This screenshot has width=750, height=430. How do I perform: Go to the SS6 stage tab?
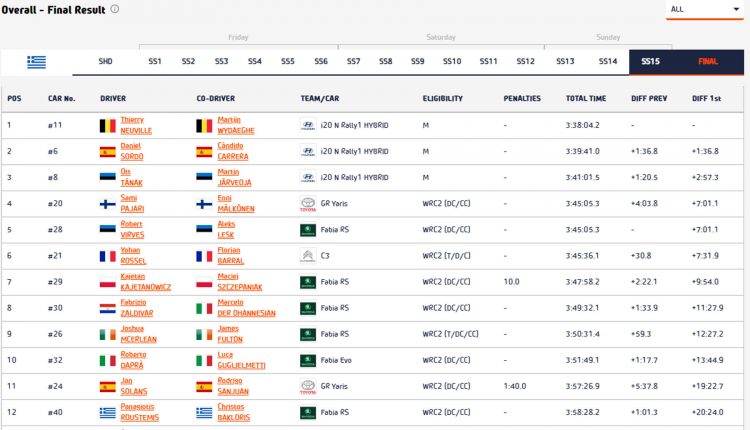click(321, 61)
